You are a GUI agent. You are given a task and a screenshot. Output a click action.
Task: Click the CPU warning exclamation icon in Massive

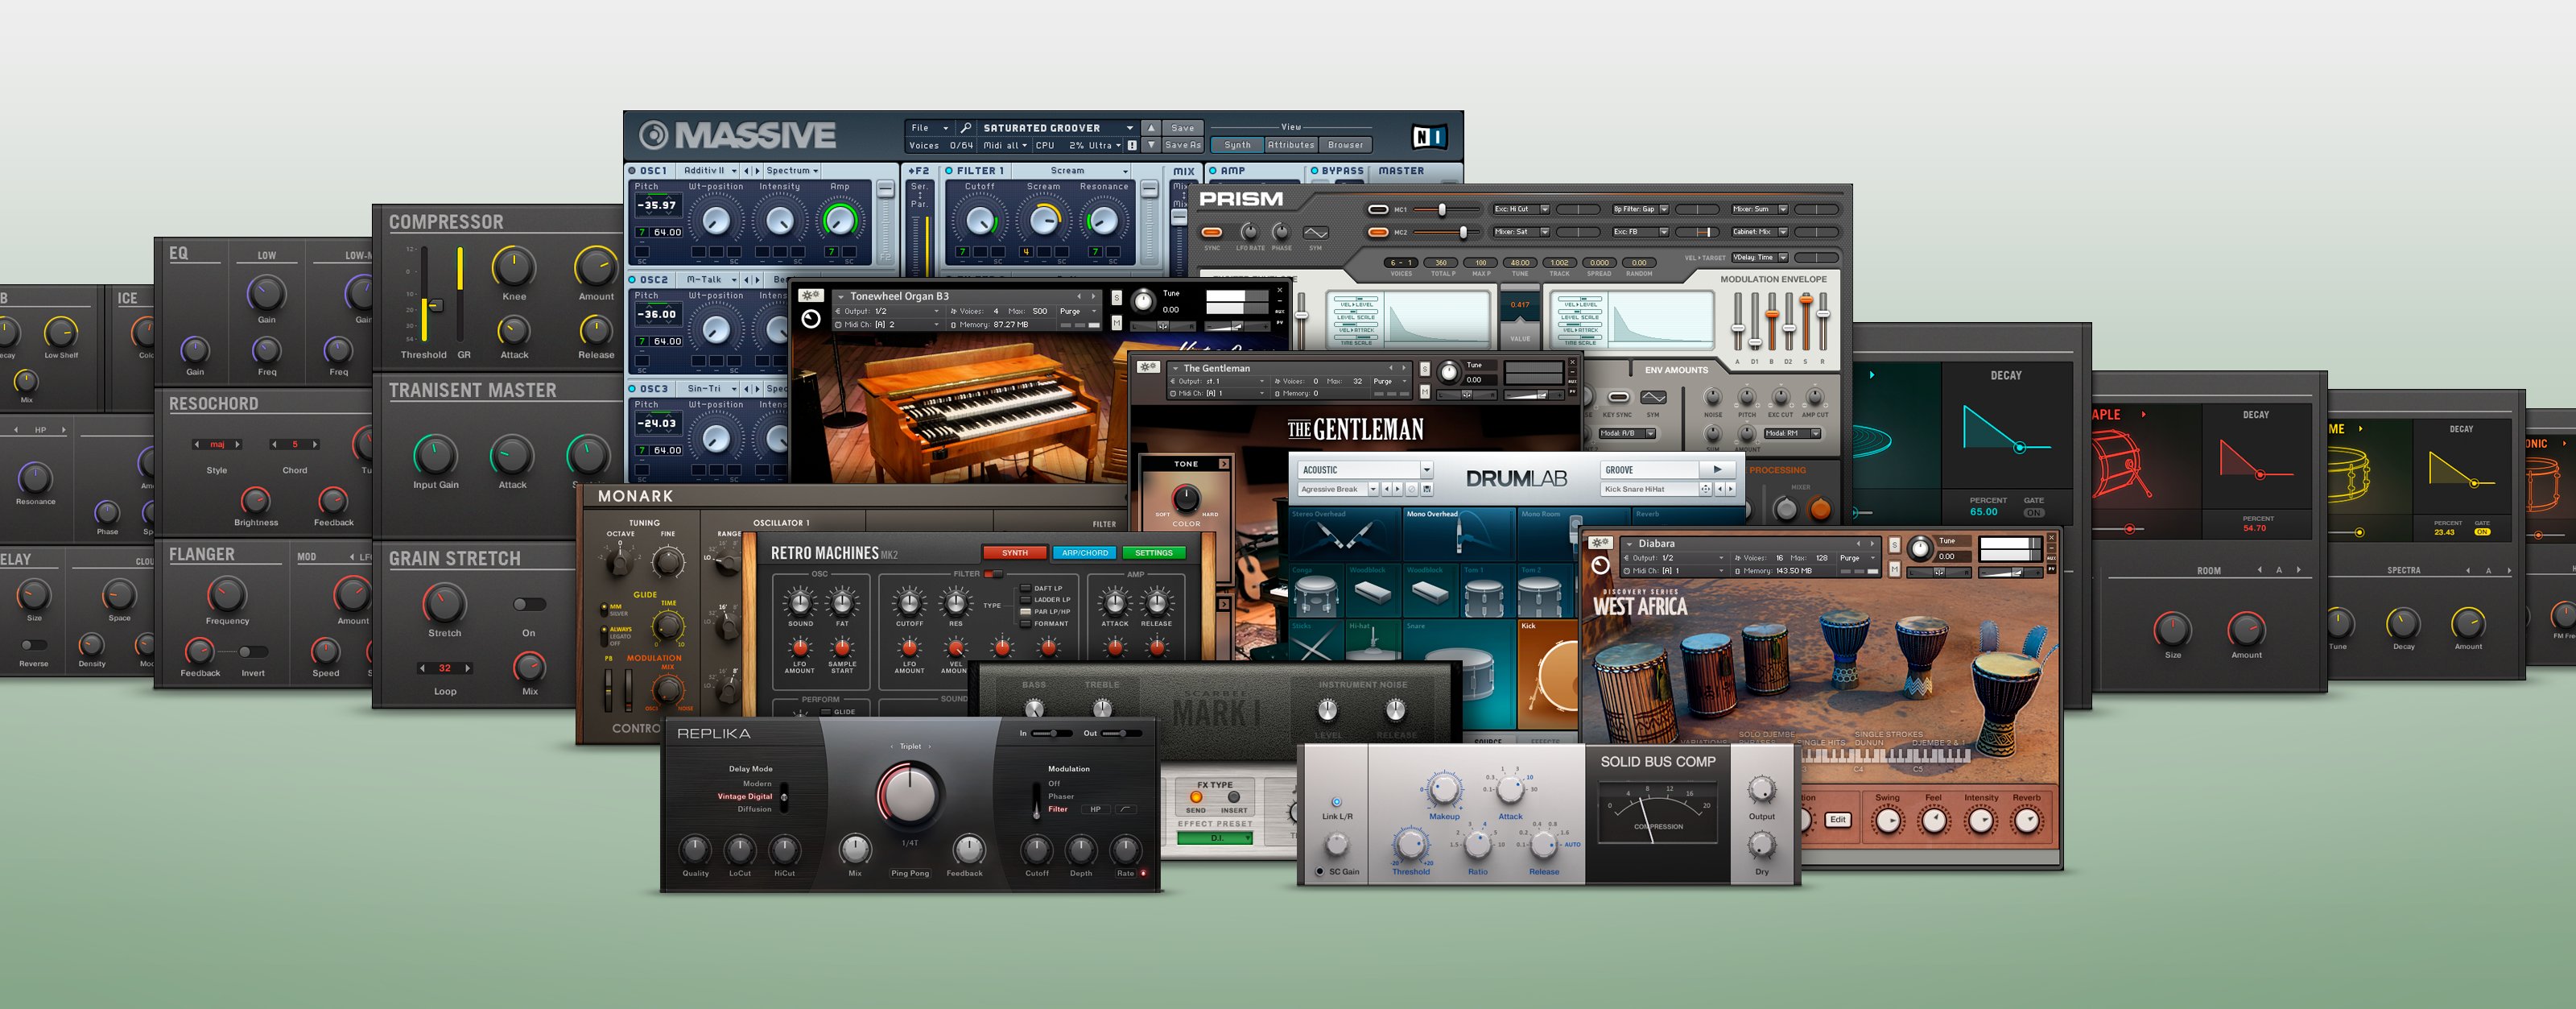point(1132,145)
